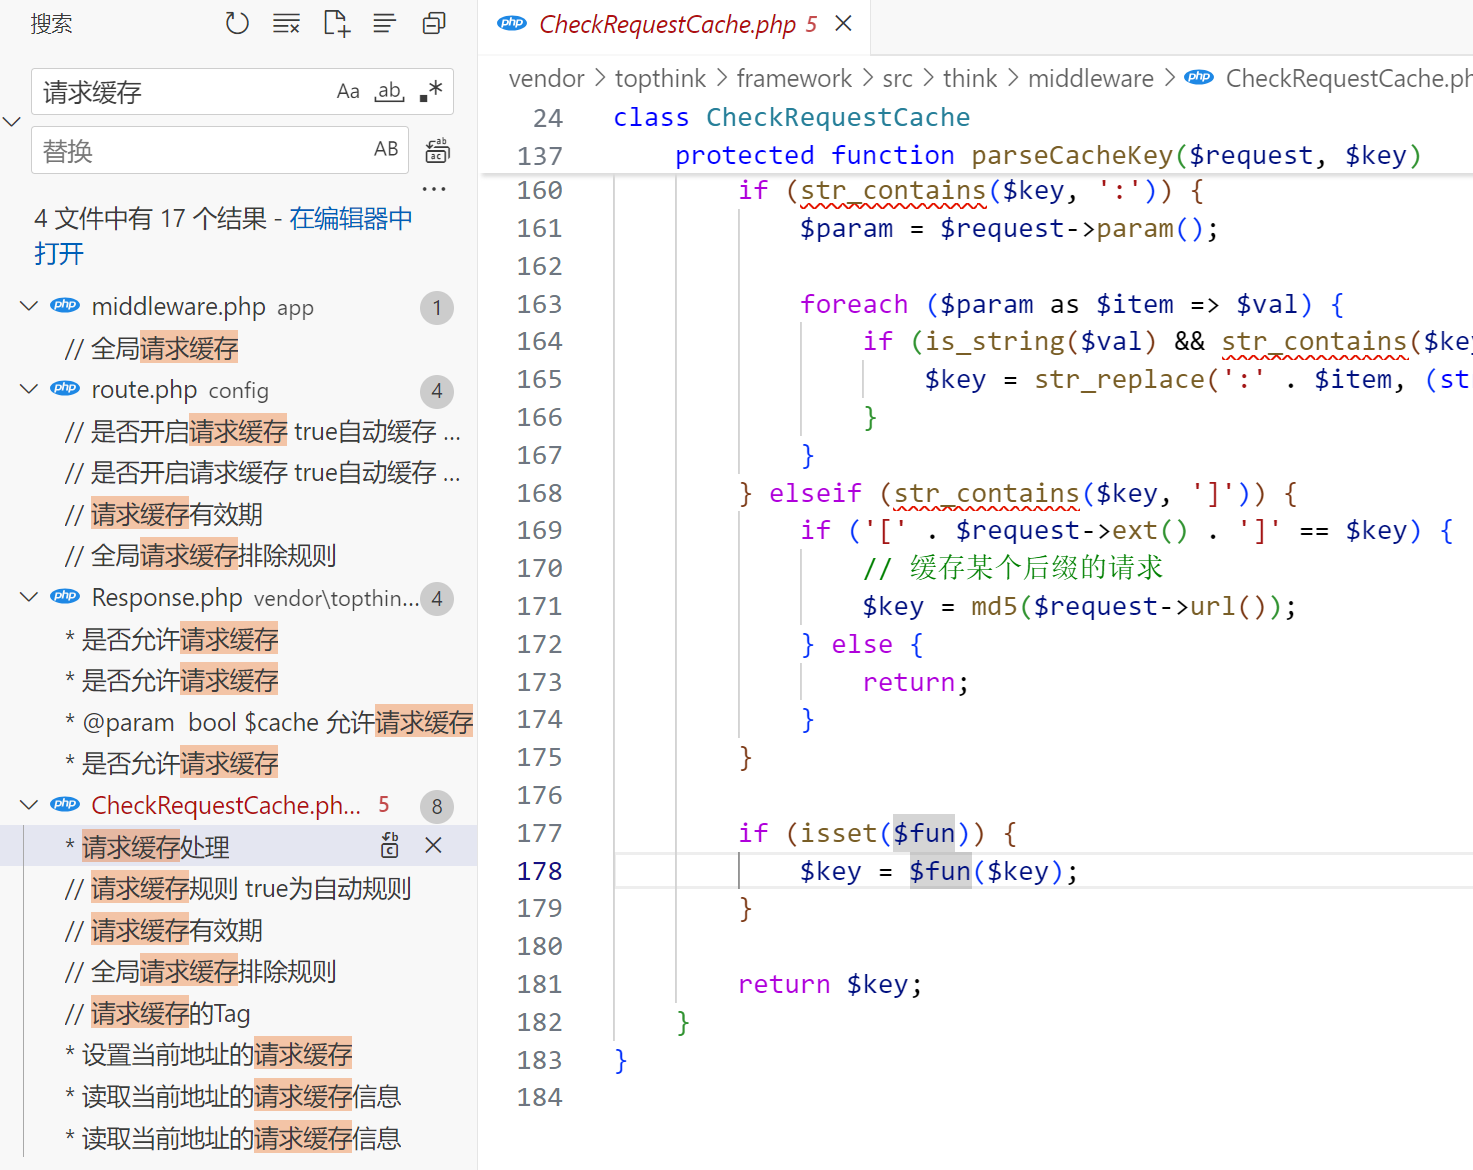
Task: Refresh the search results
Action: (x=237, y=23)
